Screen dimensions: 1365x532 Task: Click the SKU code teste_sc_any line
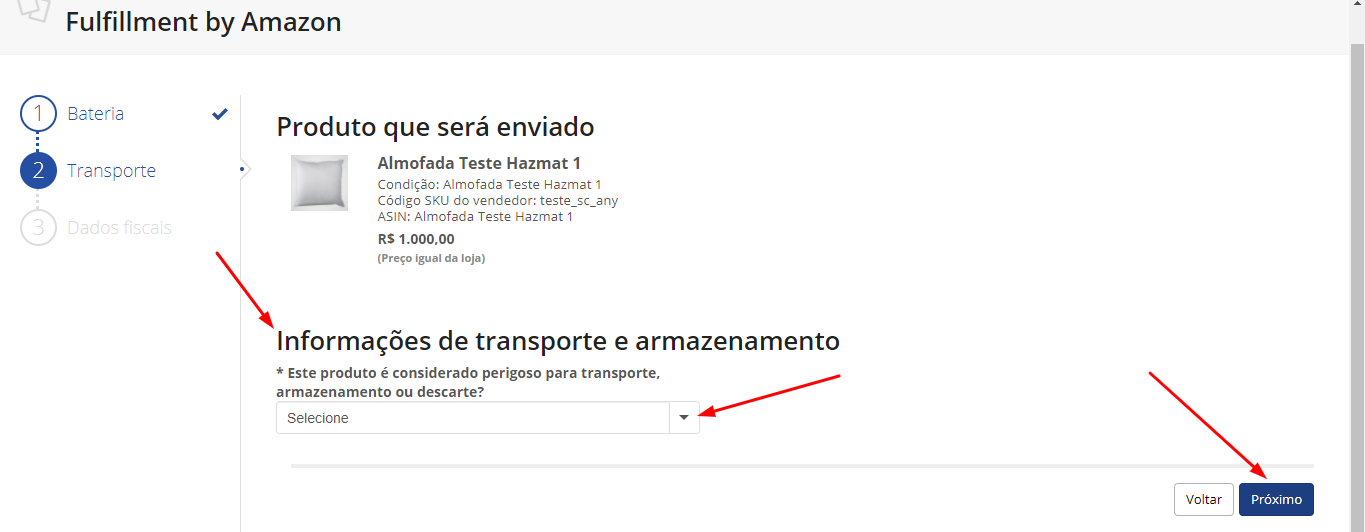[498, 200]
